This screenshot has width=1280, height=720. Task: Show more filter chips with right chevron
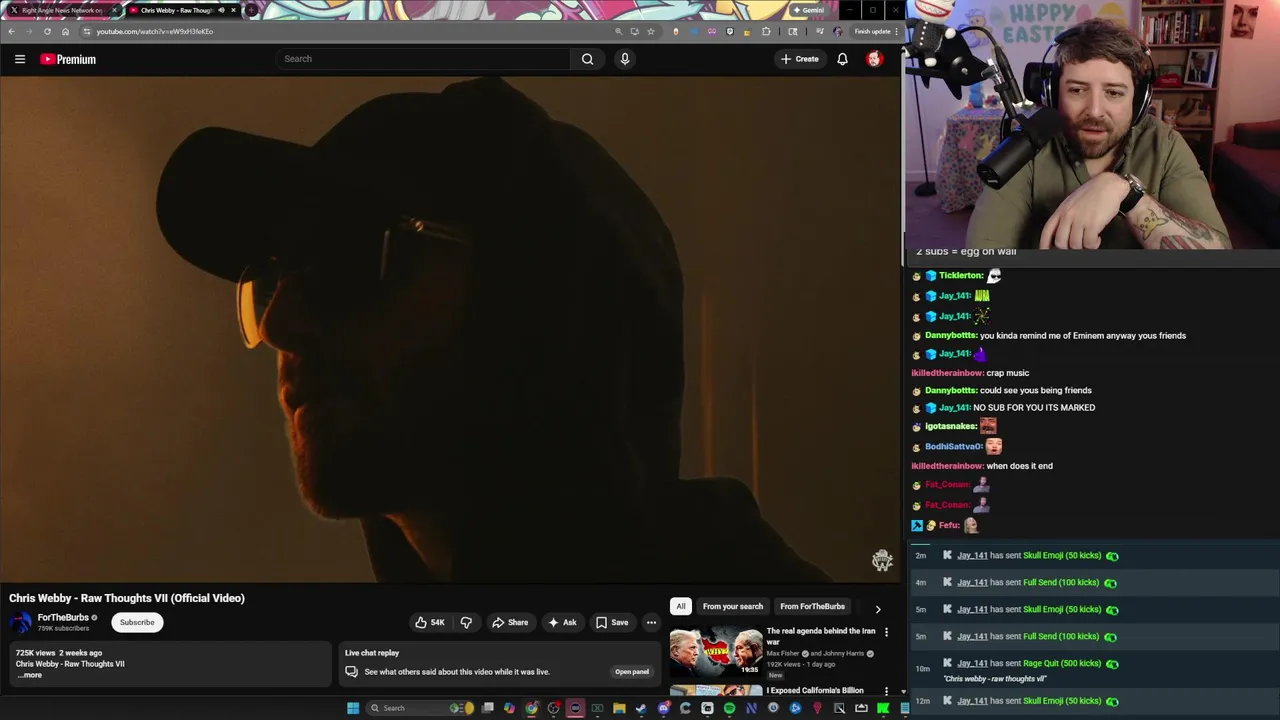click(x=878, y=608)
